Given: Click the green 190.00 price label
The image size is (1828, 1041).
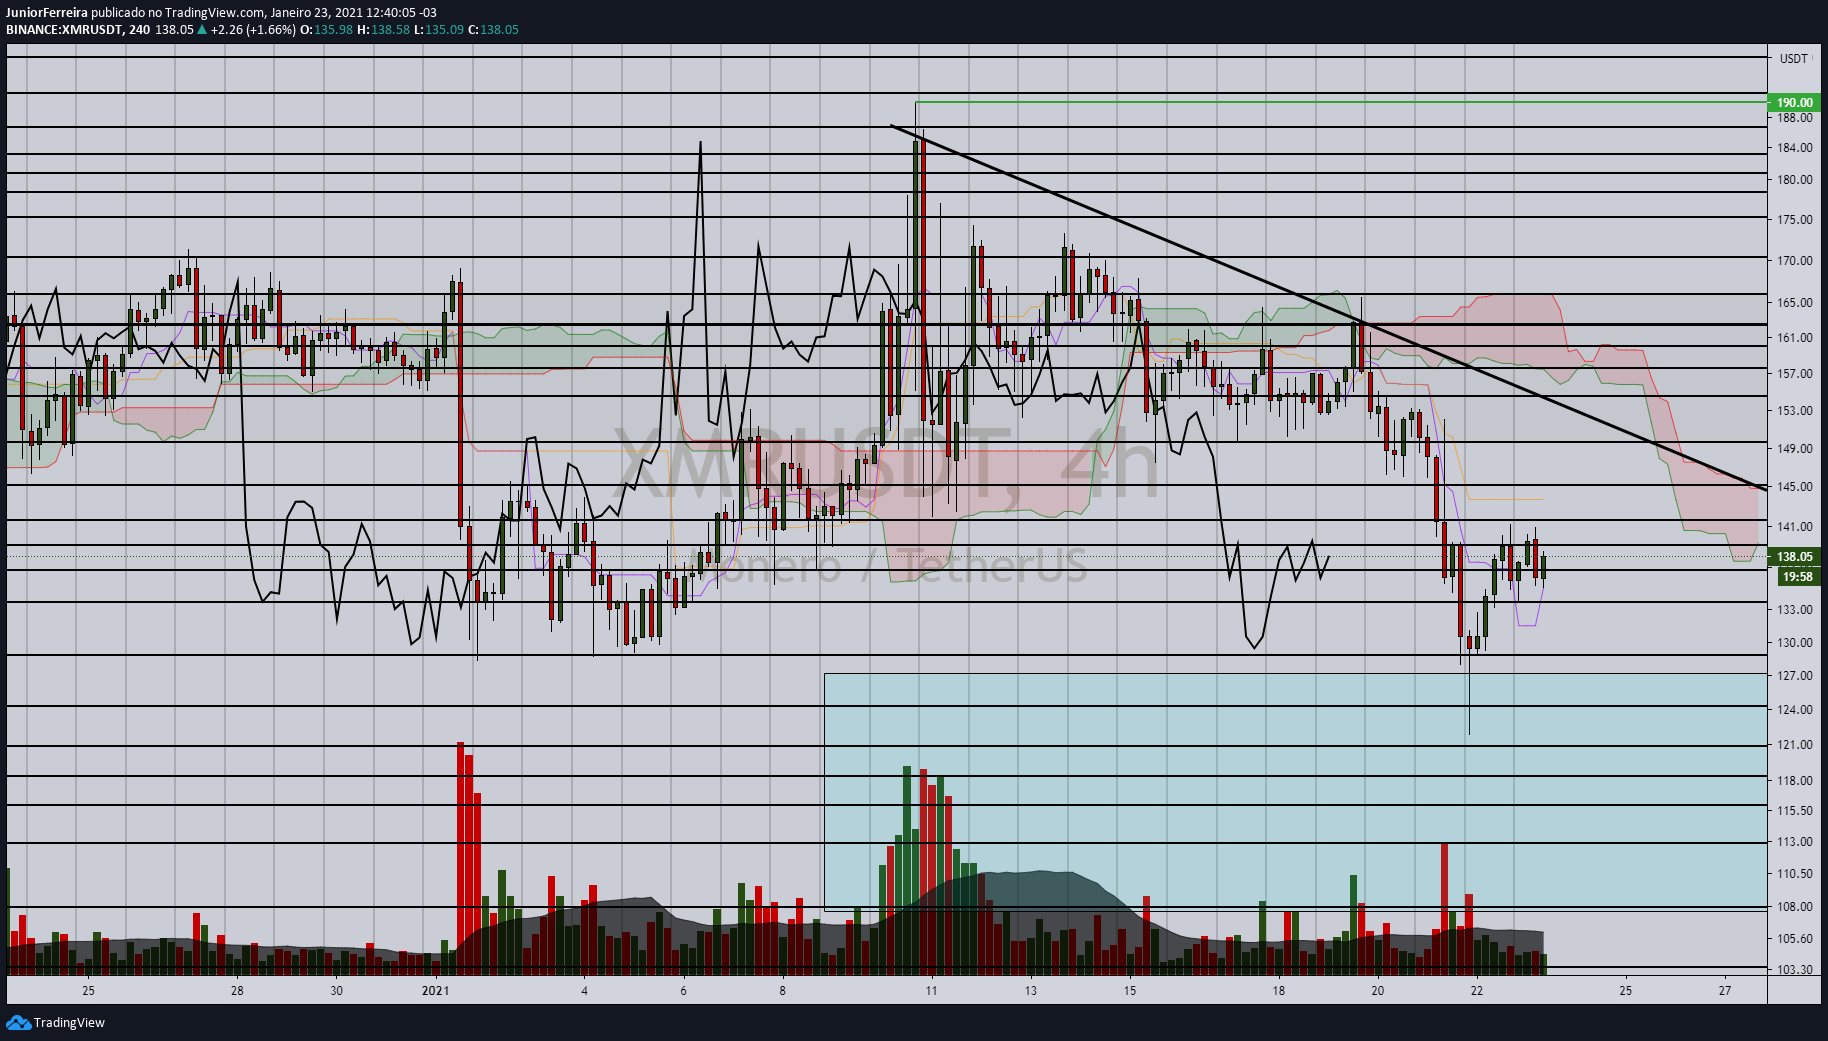Looking at the screenshot, I should [x=1794, y=102].
